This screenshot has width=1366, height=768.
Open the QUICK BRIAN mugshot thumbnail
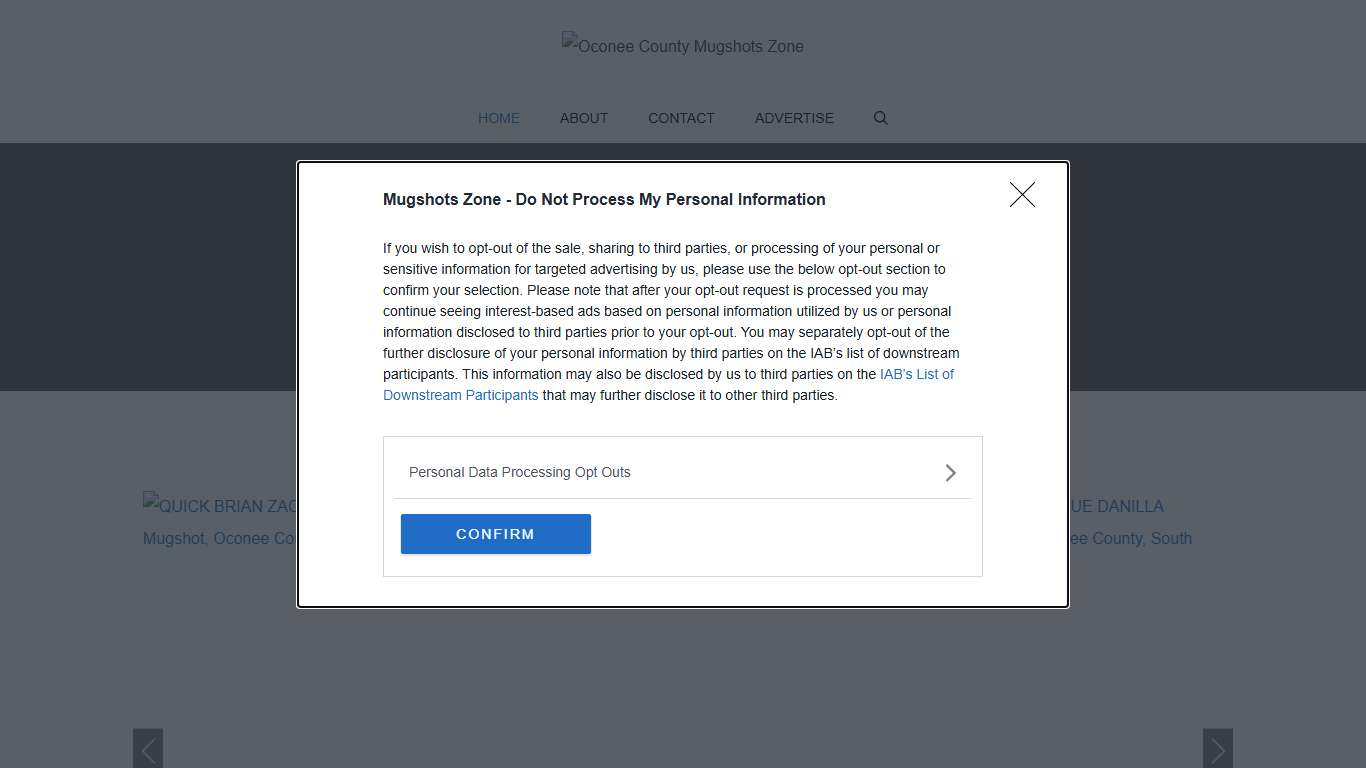click(x=220, y=507)
